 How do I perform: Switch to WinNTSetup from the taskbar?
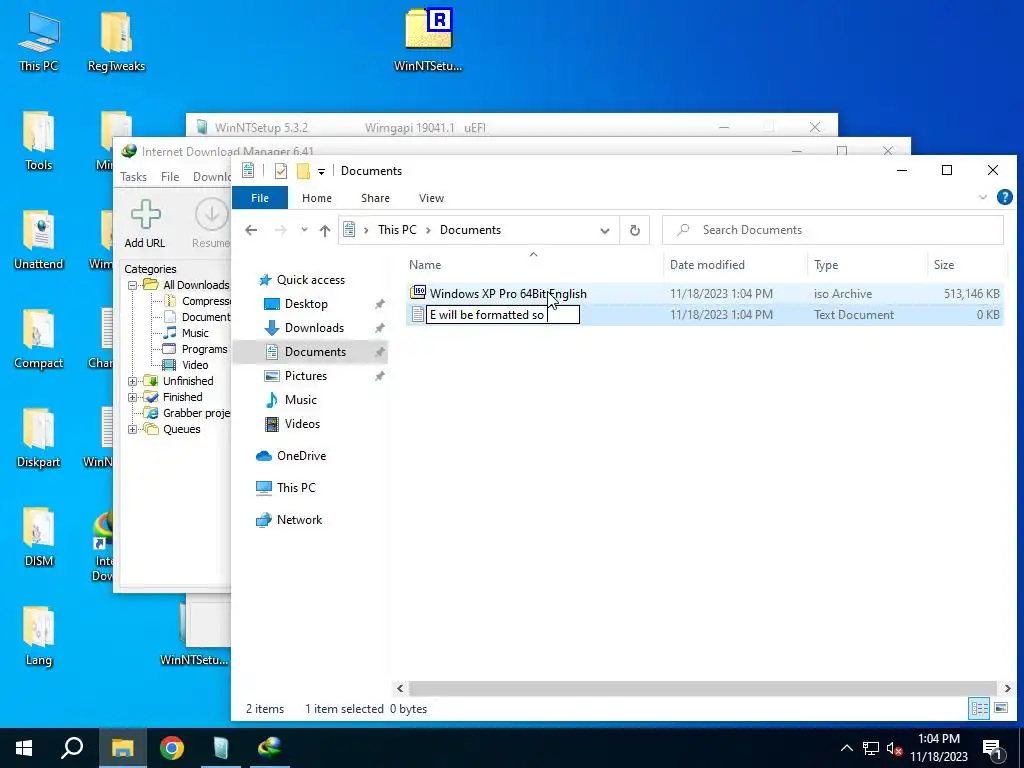point(221,748)
